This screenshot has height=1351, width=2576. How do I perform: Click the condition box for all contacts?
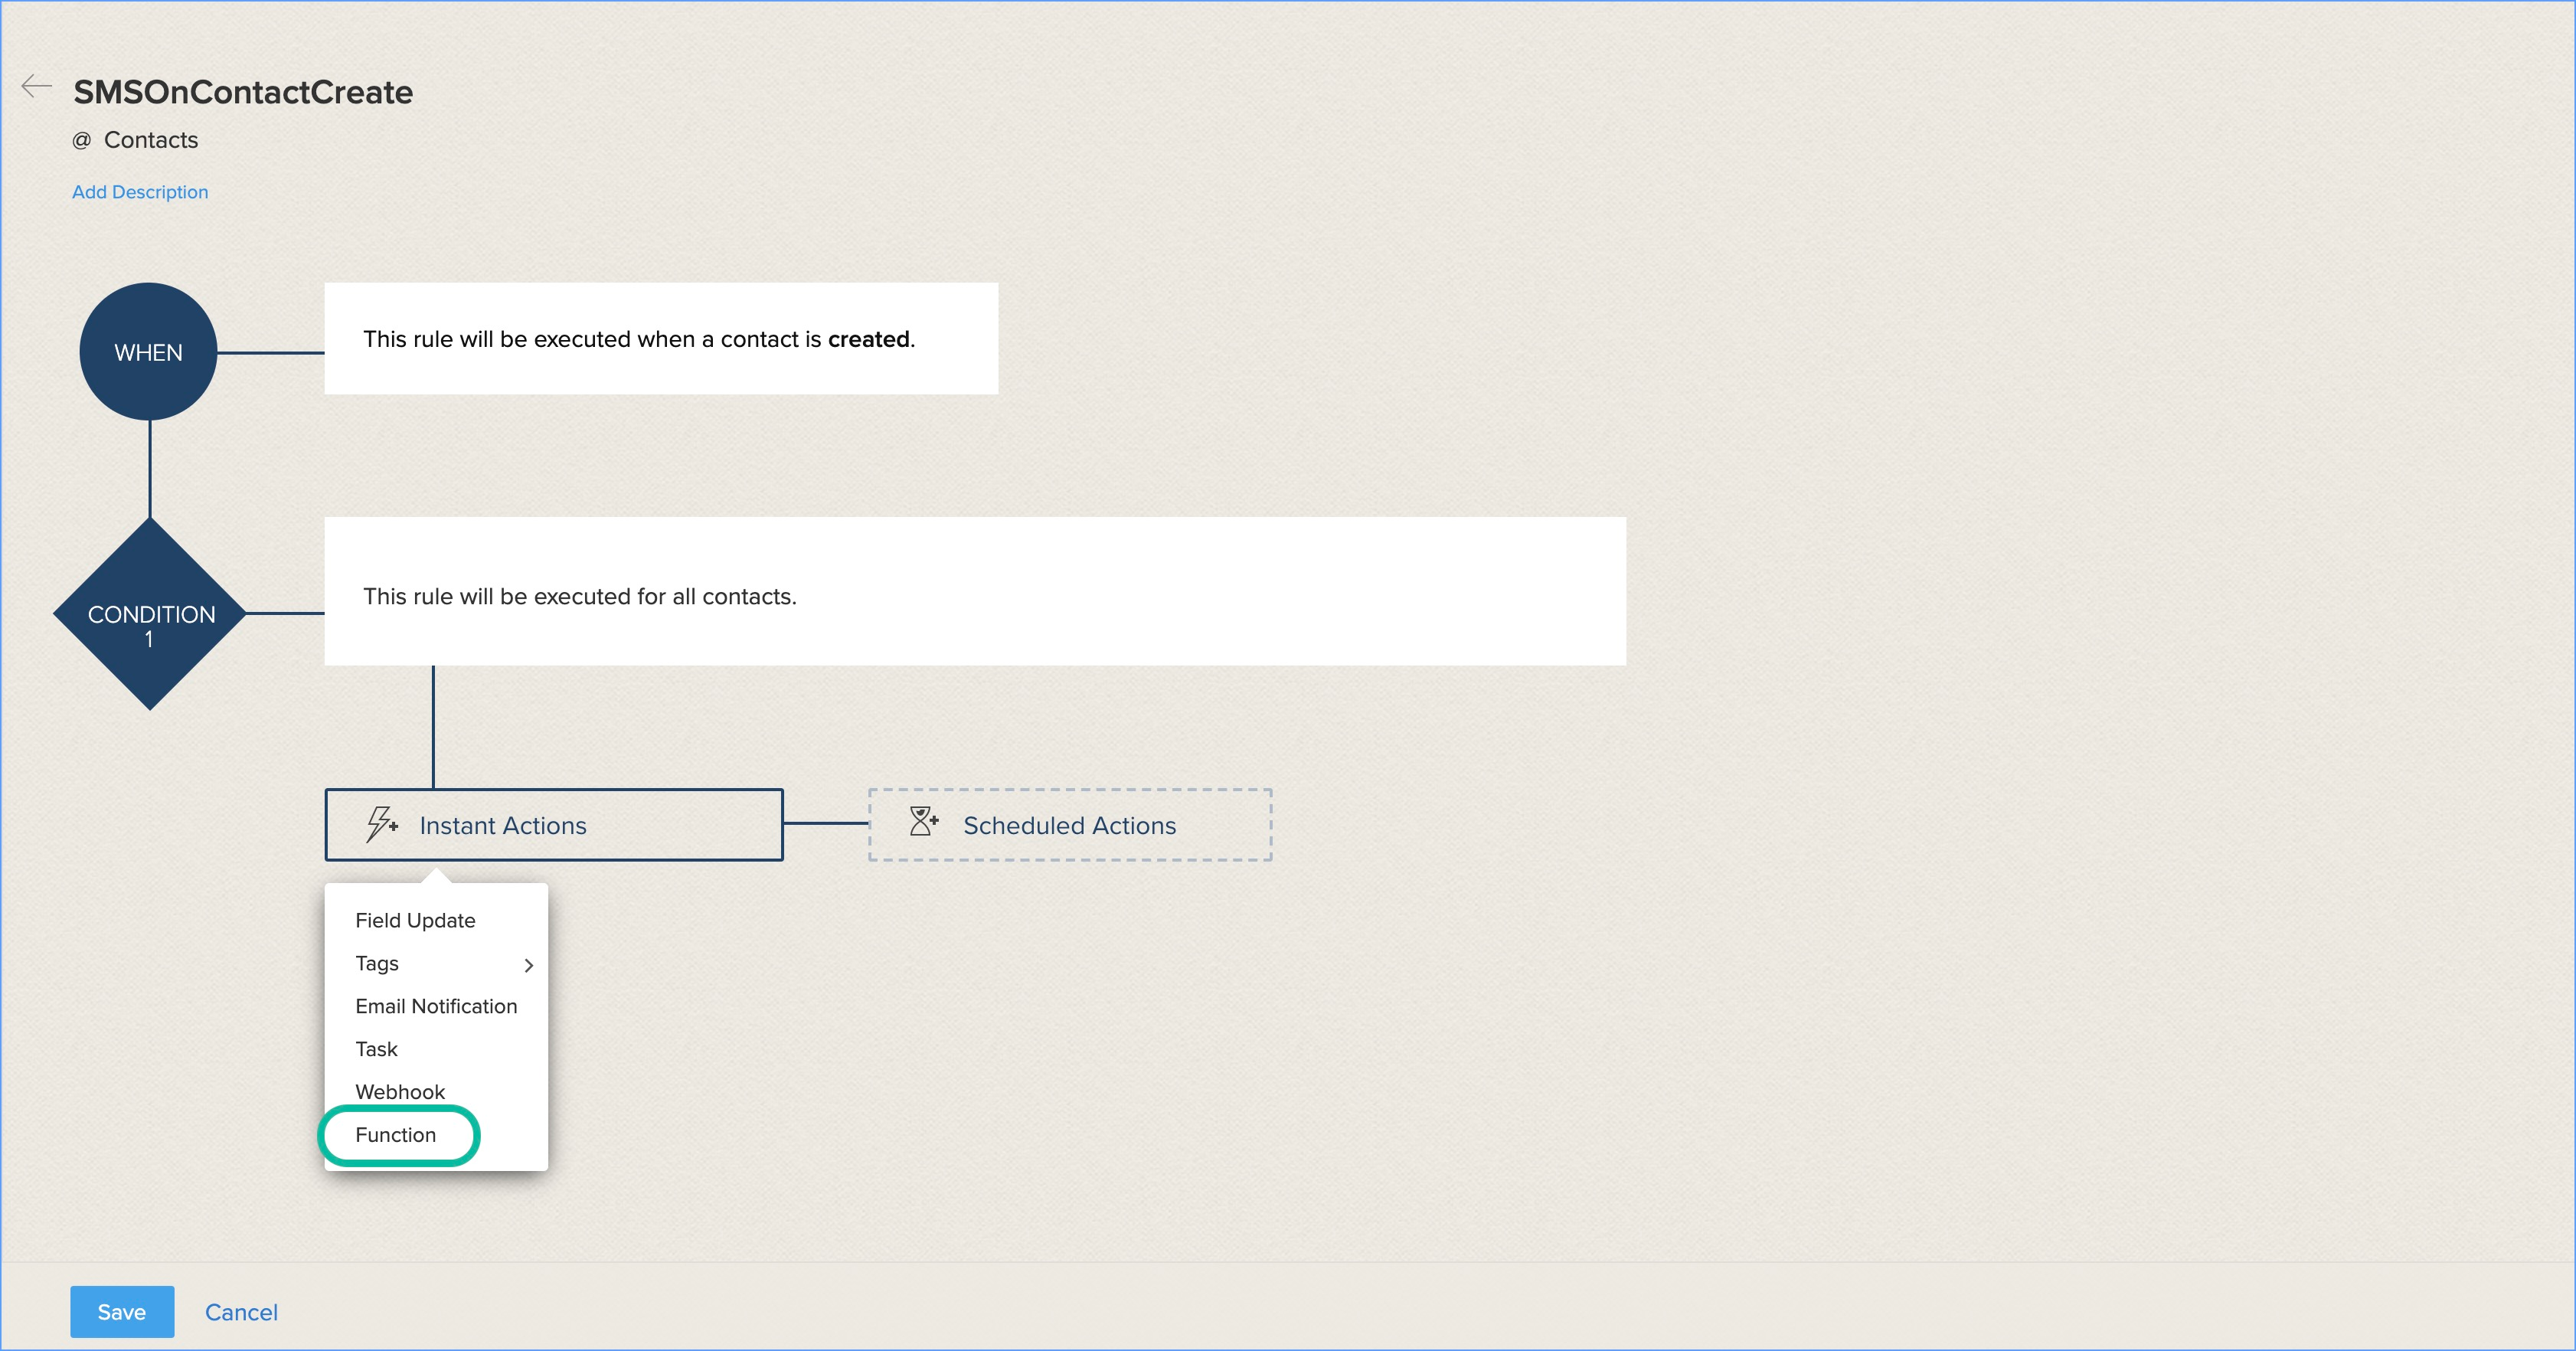(974, 592)
